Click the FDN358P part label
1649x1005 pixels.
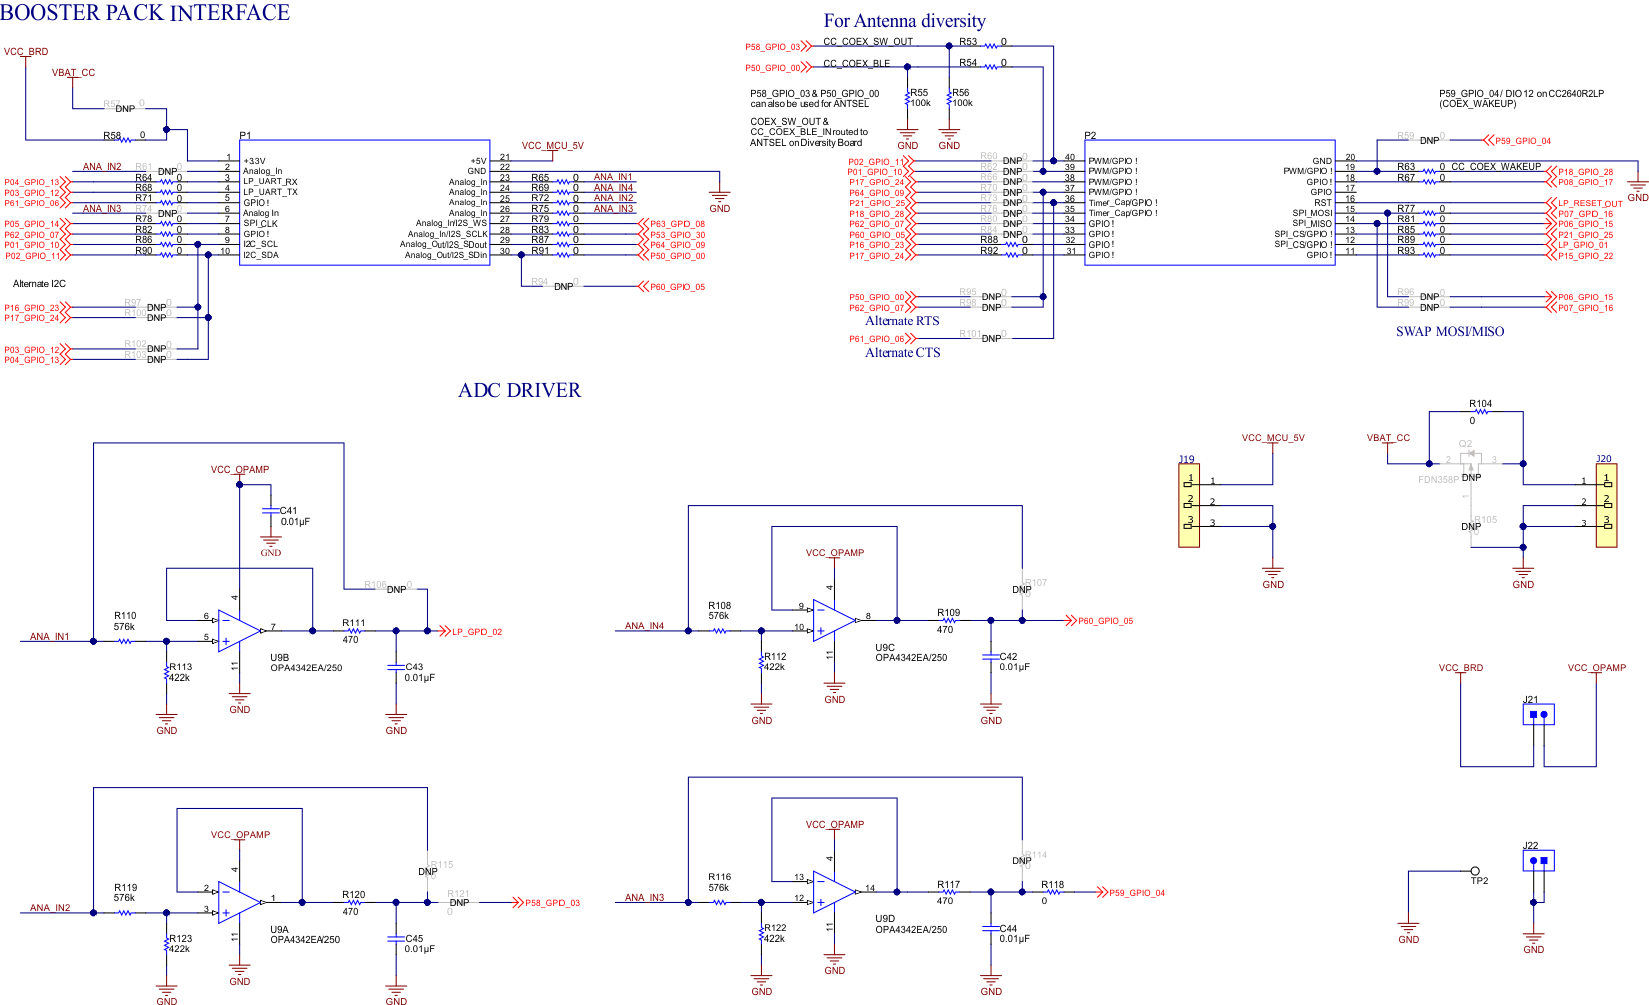point(1438,479)
